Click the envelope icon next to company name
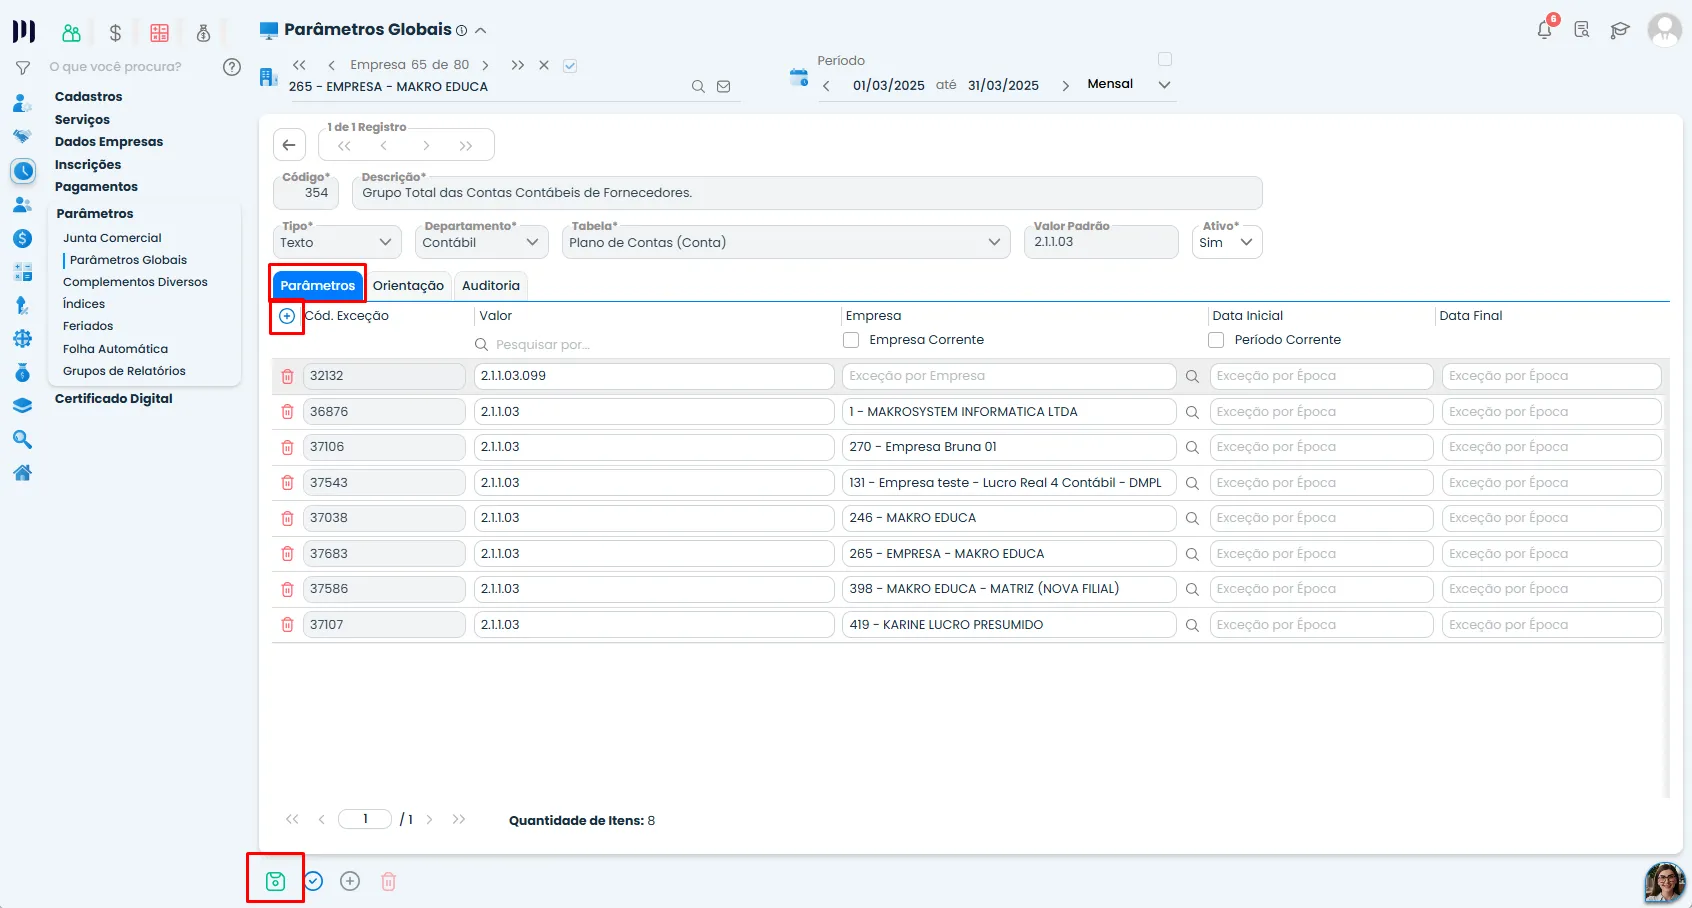The width and height of the screenshot is (1692, 908). (723, 87)
